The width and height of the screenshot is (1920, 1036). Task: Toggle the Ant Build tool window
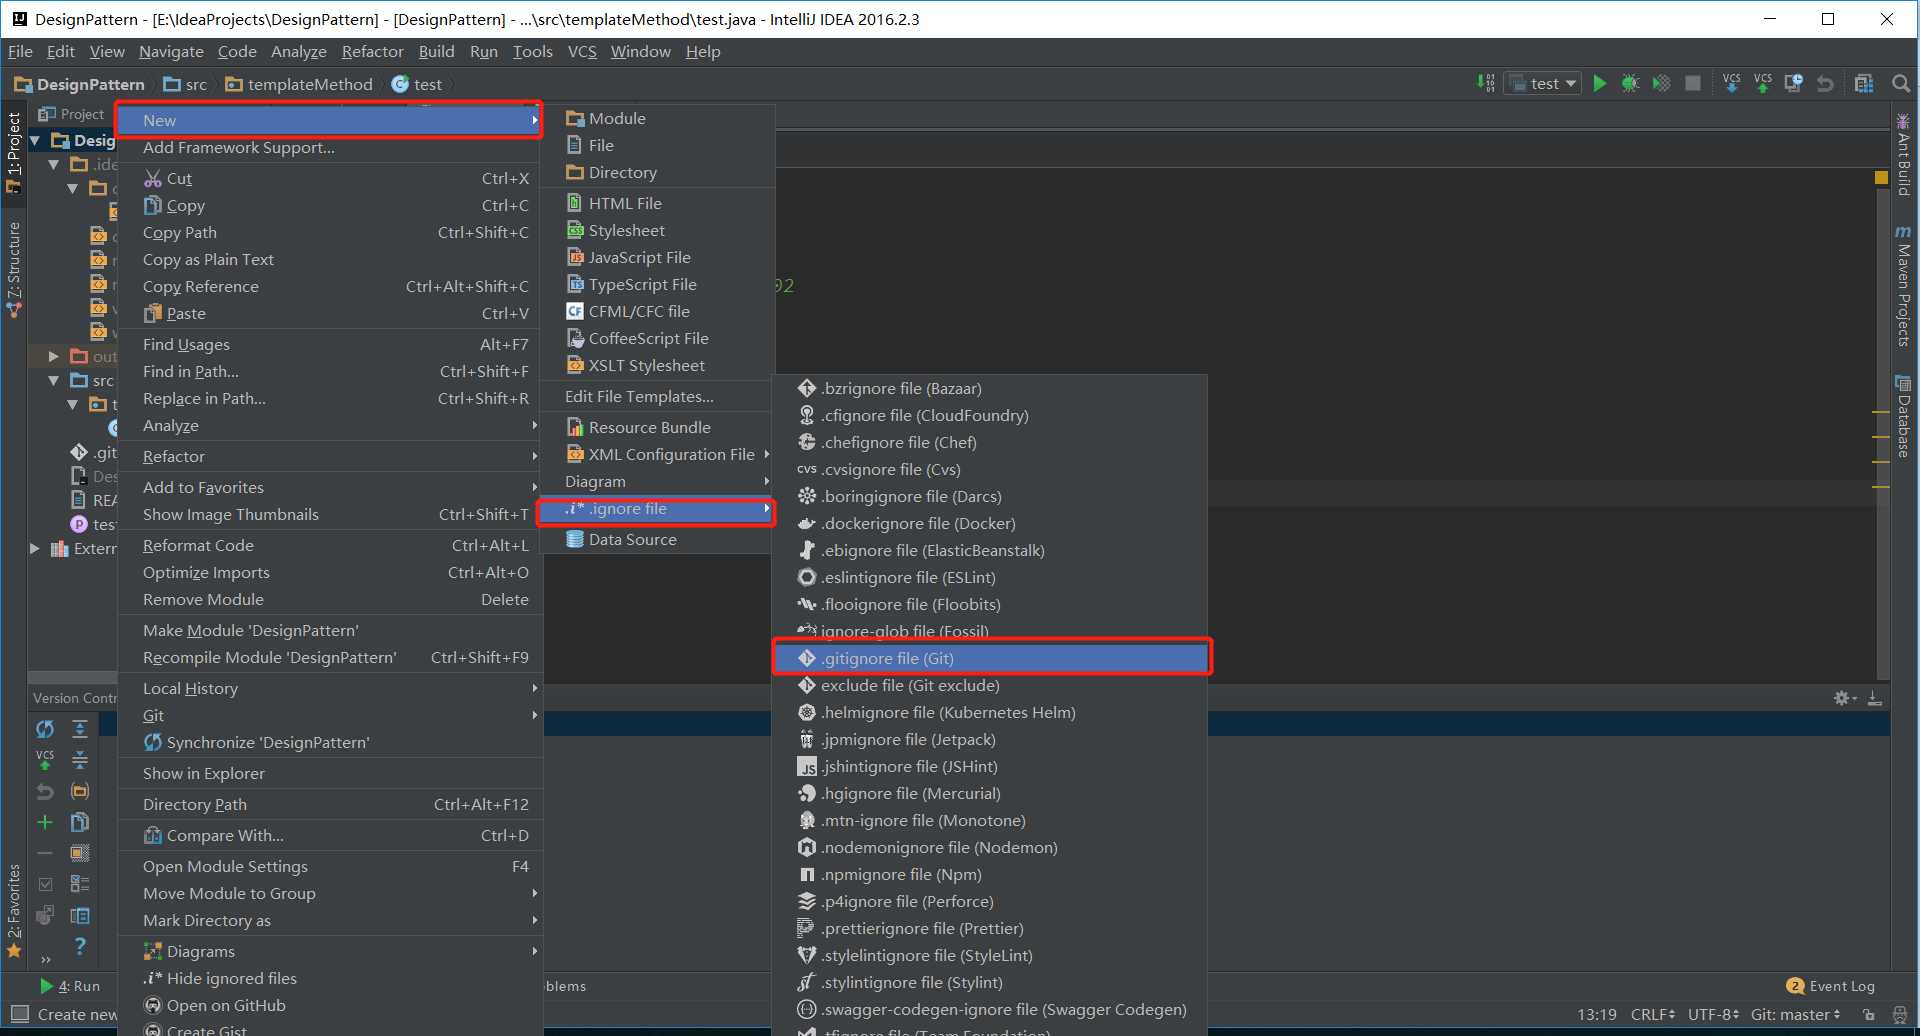[x=1903, y=155]
